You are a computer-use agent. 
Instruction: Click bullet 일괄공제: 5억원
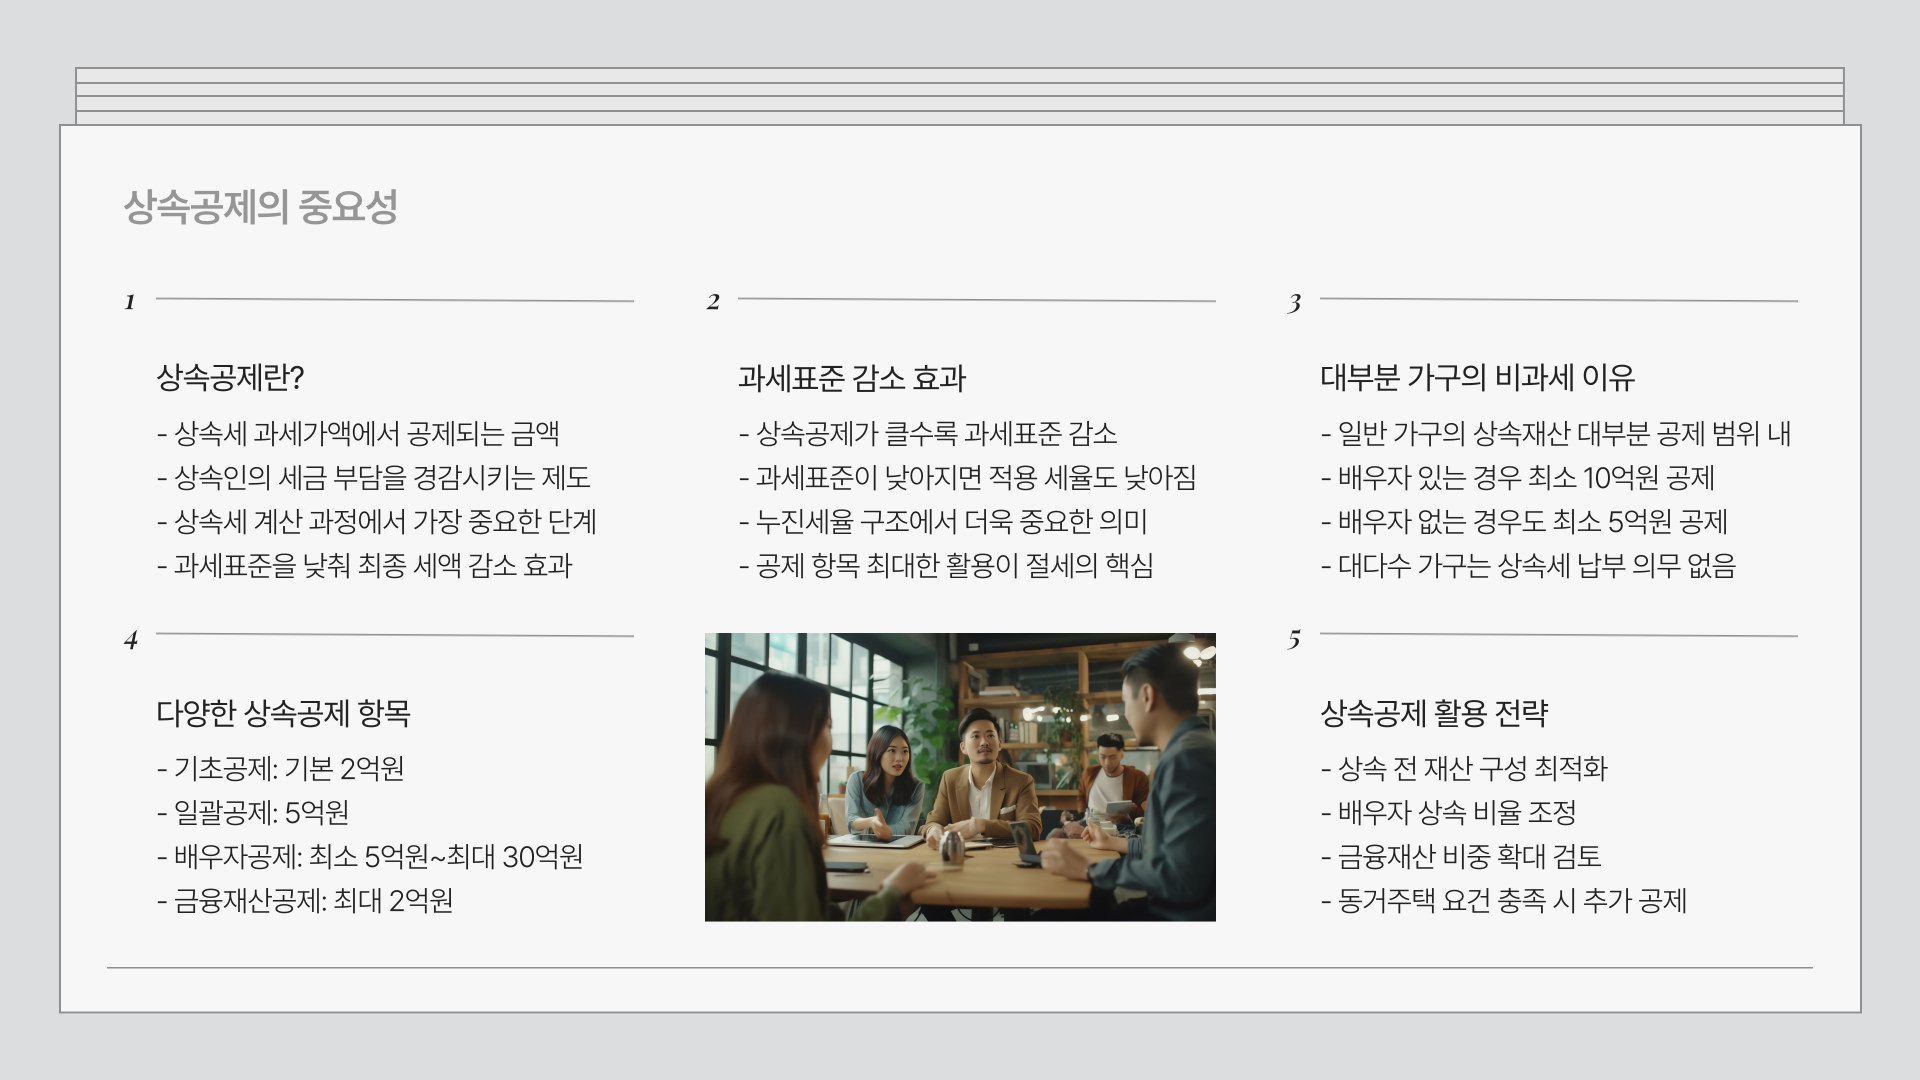point(253,812)
